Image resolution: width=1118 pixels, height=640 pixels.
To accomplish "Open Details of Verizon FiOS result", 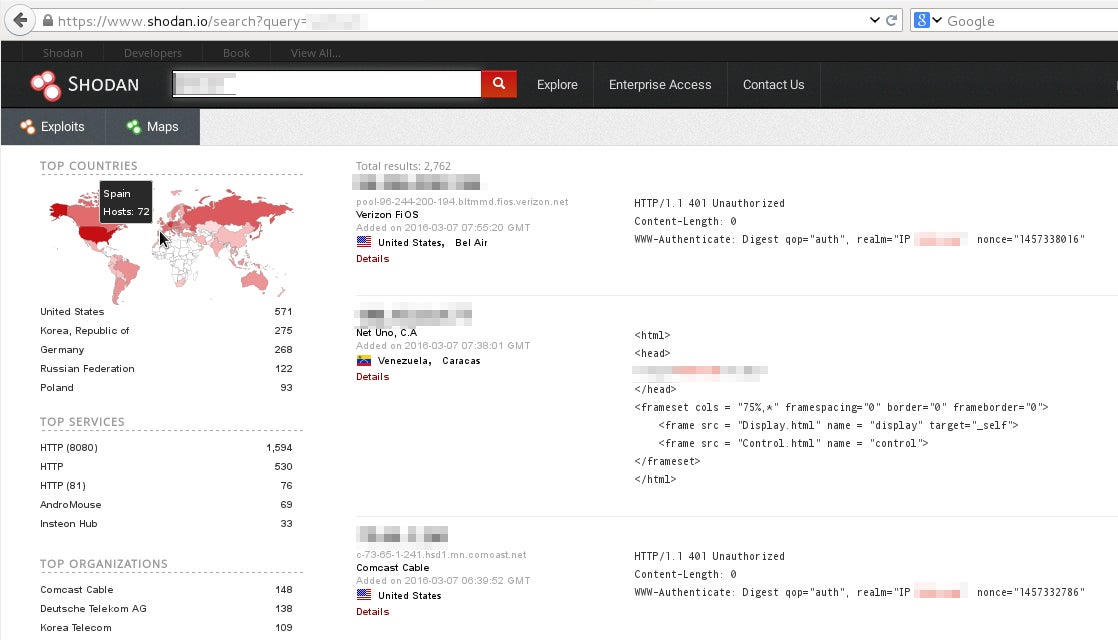I will click(372, 259).
